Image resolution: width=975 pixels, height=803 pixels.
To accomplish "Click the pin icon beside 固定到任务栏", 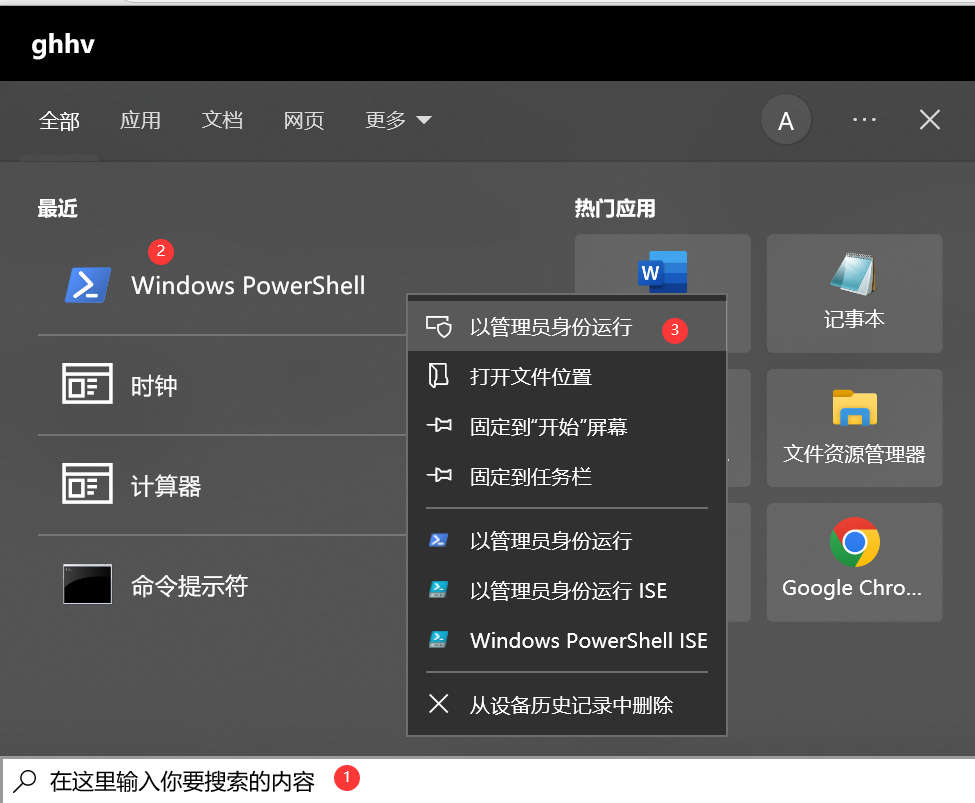I will (439, 475).
